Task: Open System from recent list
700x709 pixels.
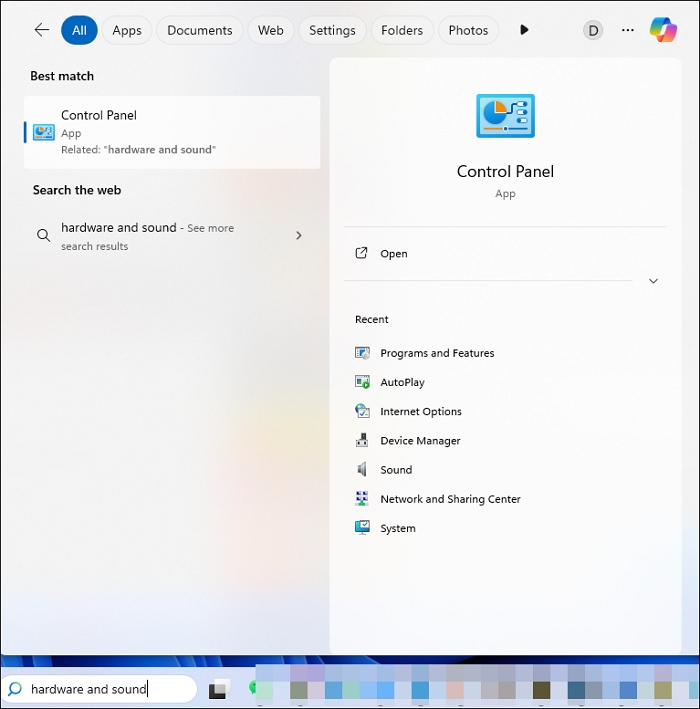Action: 397,528
